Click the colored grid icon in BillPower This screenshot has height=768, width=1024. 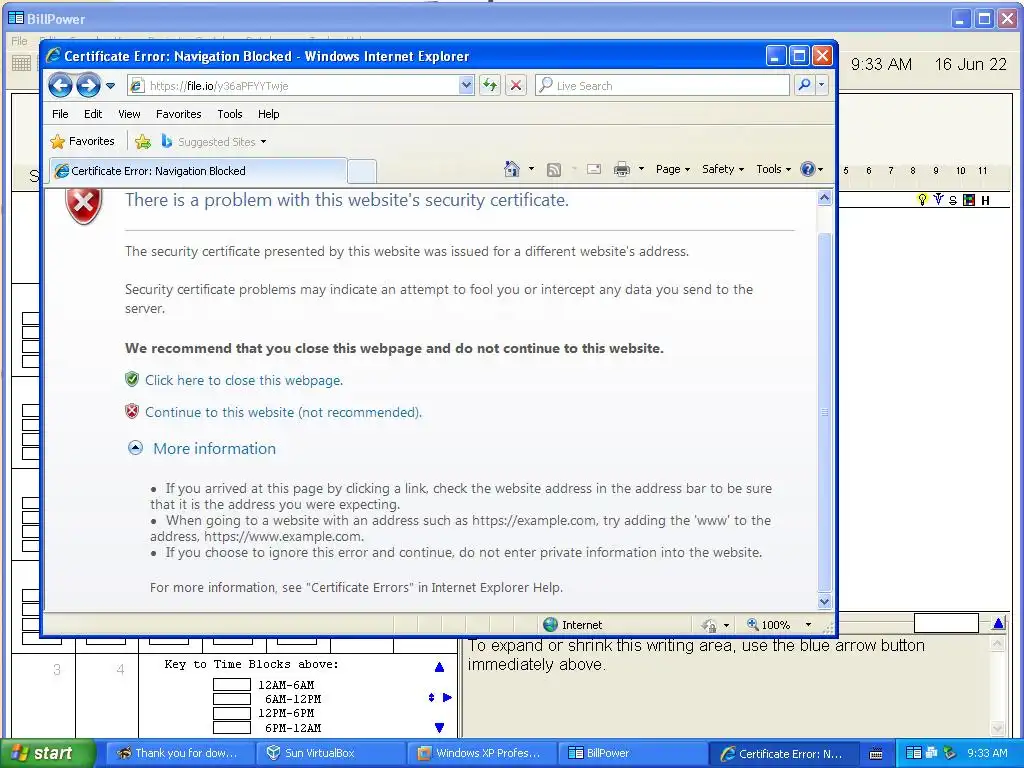click(969, 200)
